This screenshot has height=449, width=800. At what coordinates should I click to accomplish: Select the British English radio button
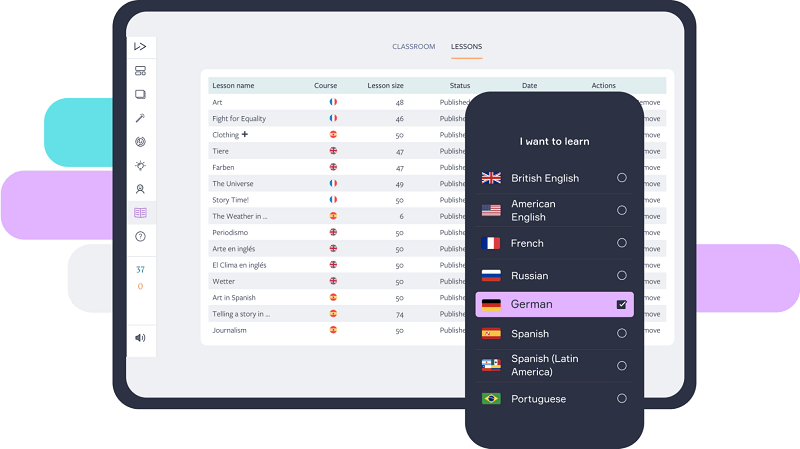(621, 178)
